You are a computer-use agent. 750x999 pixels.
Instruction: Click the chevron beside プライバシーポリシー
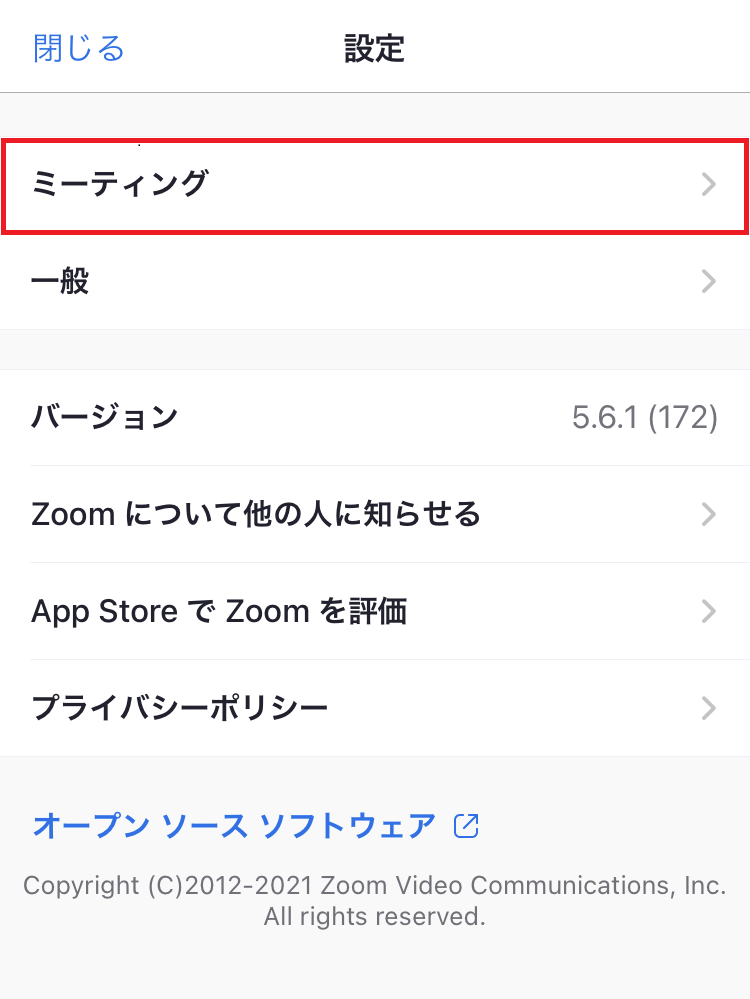click(x=708, y=708)
